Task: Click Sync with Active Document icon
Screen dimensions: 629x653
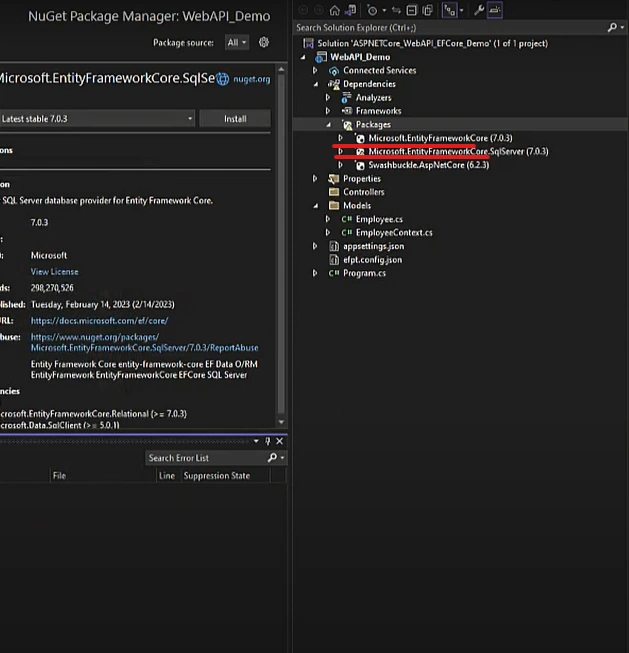Action: coord(396,10)
